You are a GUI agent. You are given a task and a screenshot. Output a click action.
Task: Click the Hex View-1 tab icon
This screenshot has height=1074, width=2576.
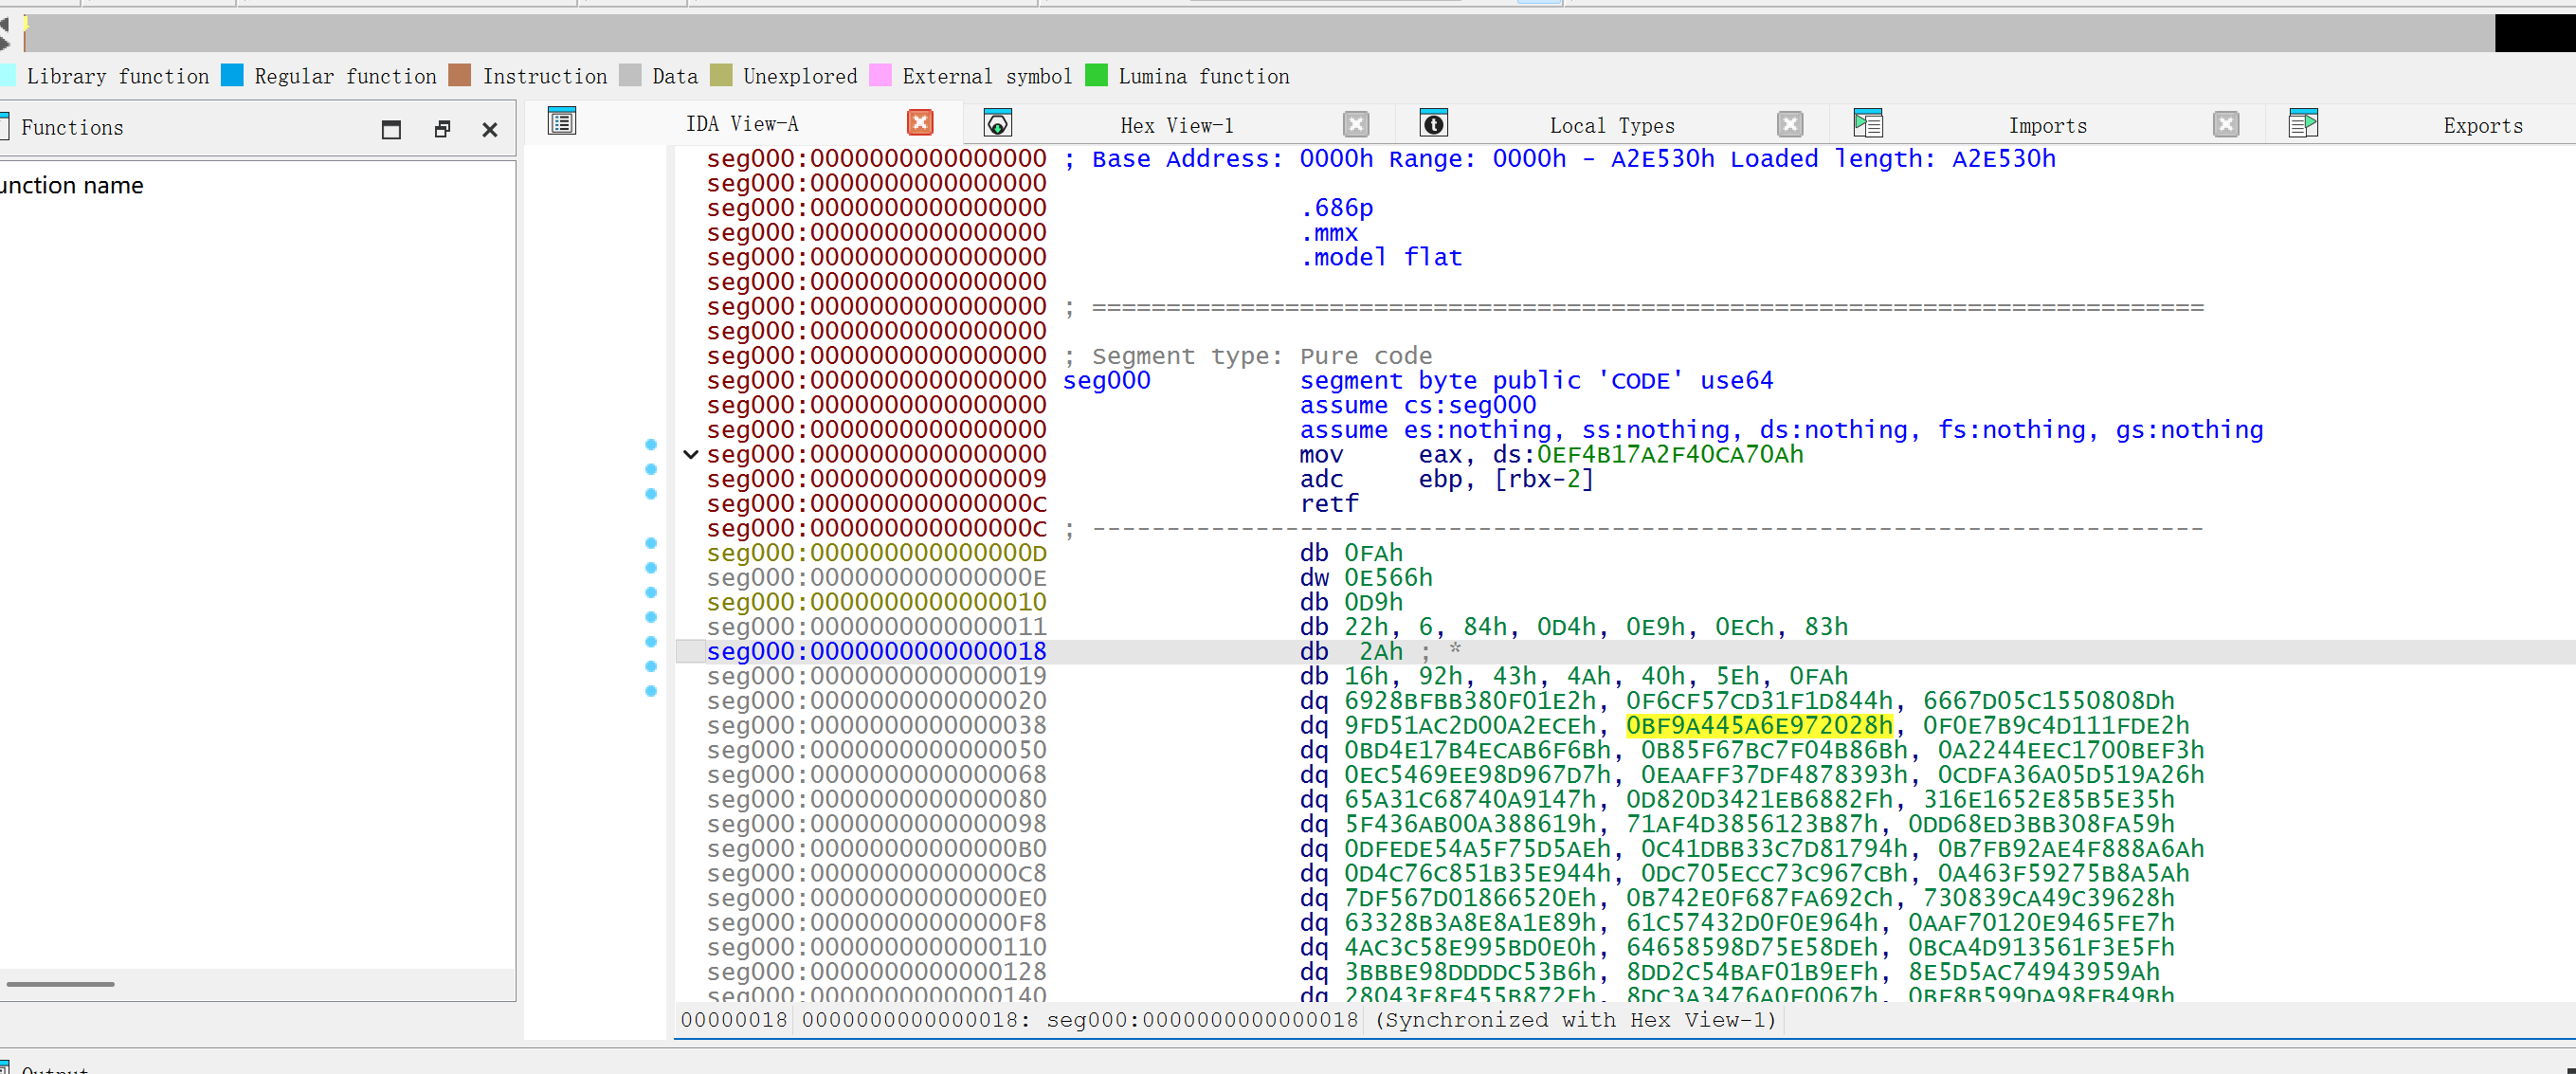(997, 124)
